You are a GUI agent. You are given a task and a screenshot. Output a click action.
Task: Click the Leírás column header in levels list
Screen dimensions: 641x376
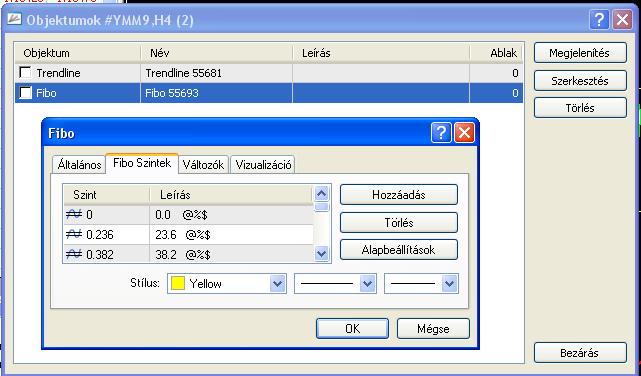(231, 195)
